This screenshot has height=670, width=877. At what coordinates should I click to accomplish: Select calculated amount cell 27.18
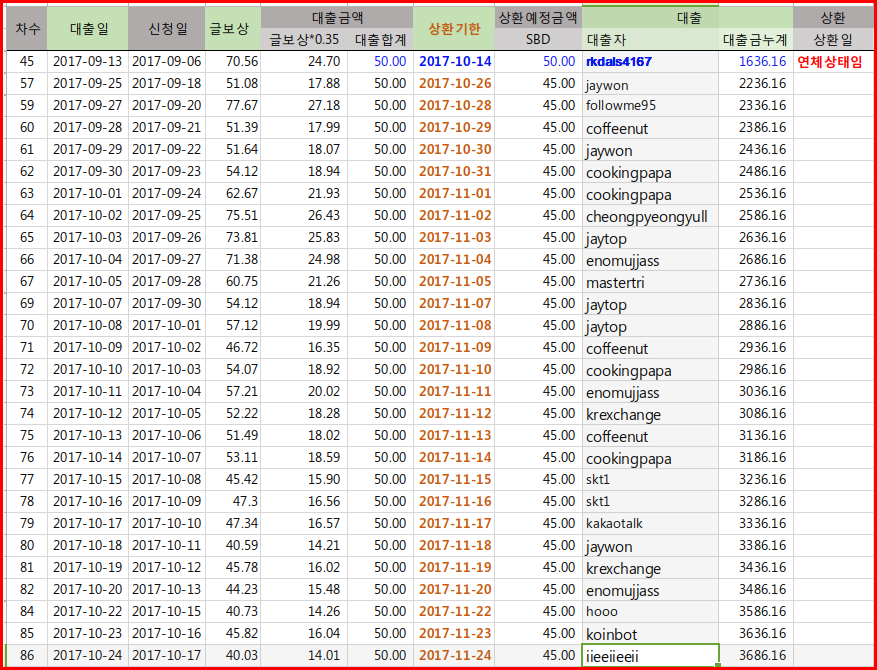[x=304, y=106]
